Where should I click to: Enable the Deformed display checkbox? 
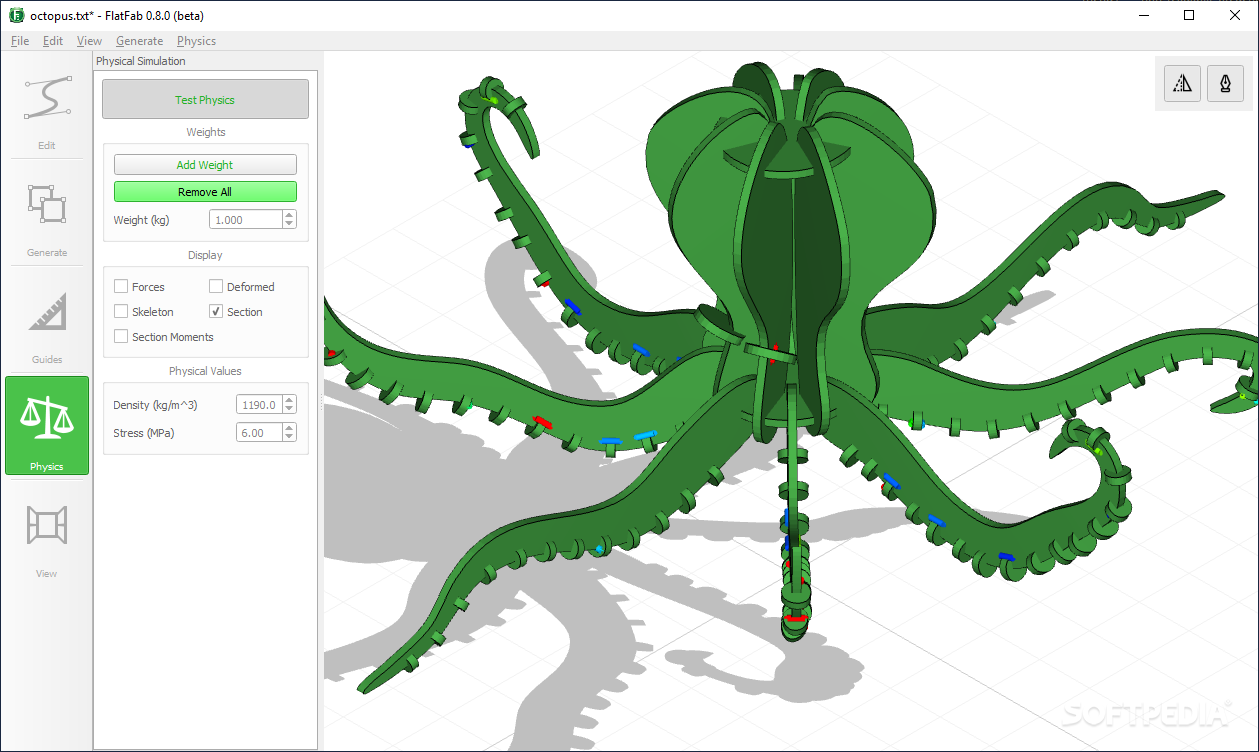point(216,286)
